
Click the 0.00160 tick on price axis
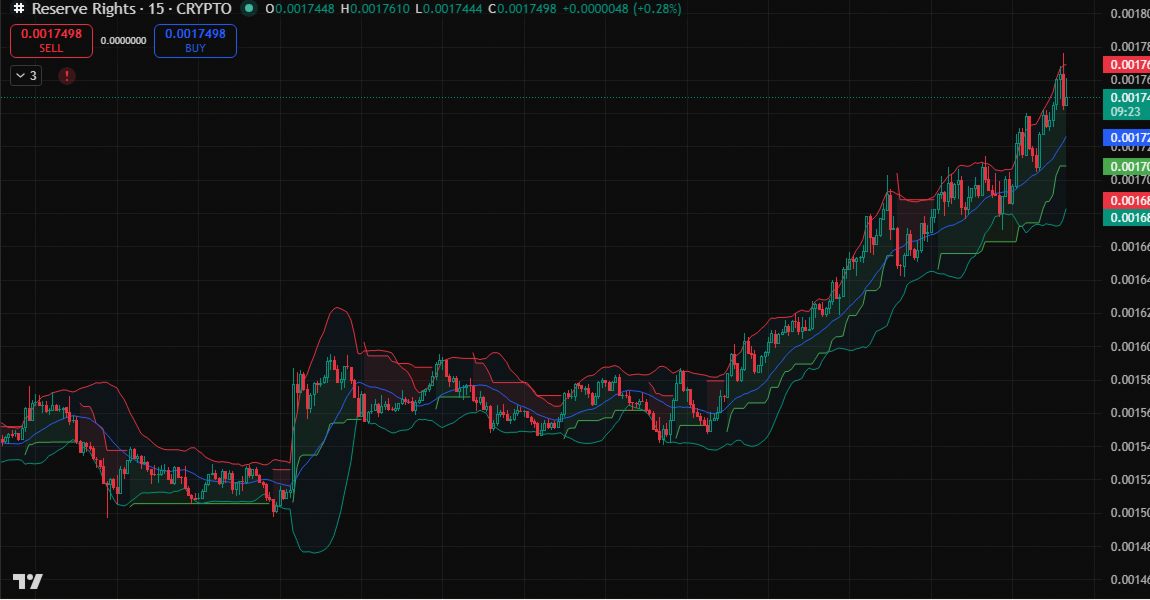[1129, 346]
